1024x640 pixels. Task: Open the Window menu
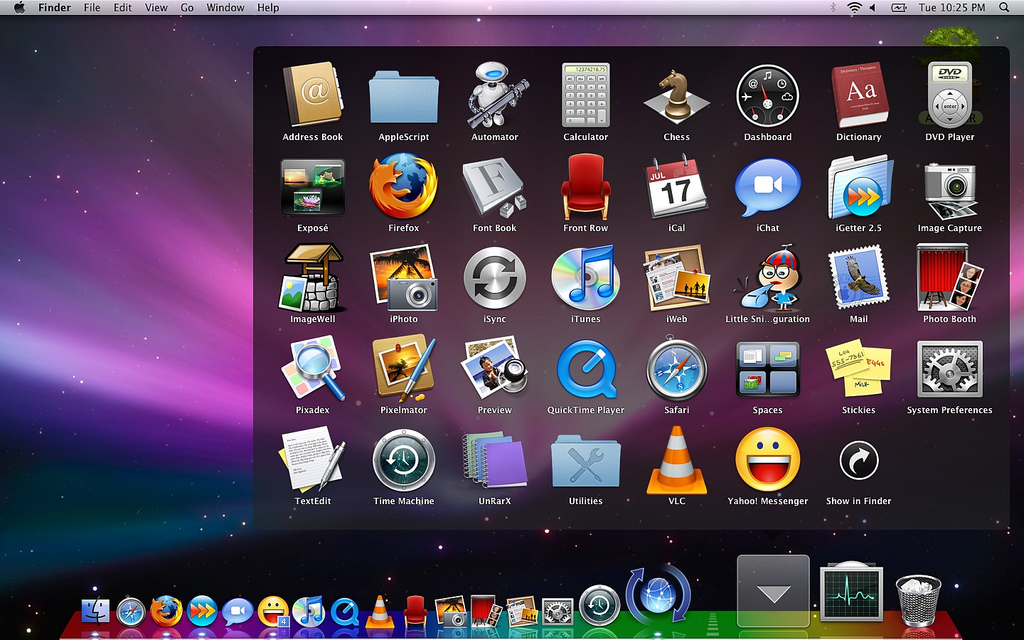pos(225,8)
